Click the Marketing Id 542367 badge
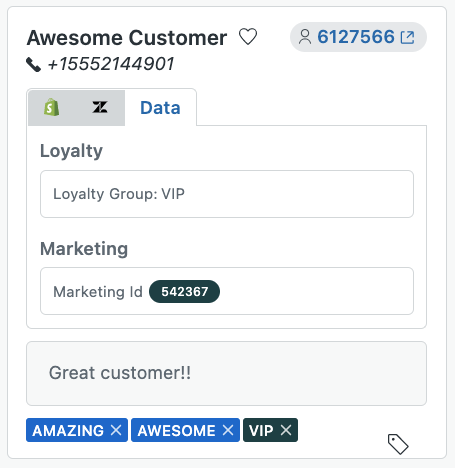Screen dimensions: 455x468 tap(184, 292)
